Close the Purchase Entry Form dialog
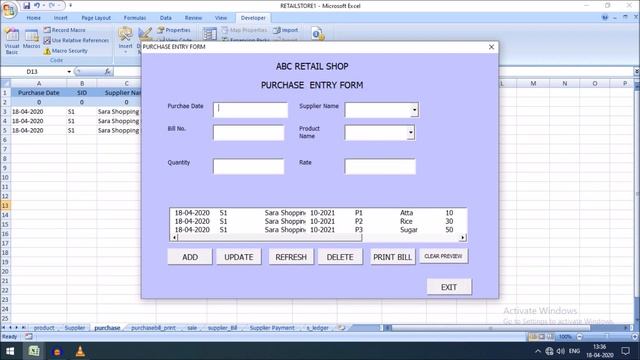The height and width of the screenshot is (360, 640). [x=491, y=47]
